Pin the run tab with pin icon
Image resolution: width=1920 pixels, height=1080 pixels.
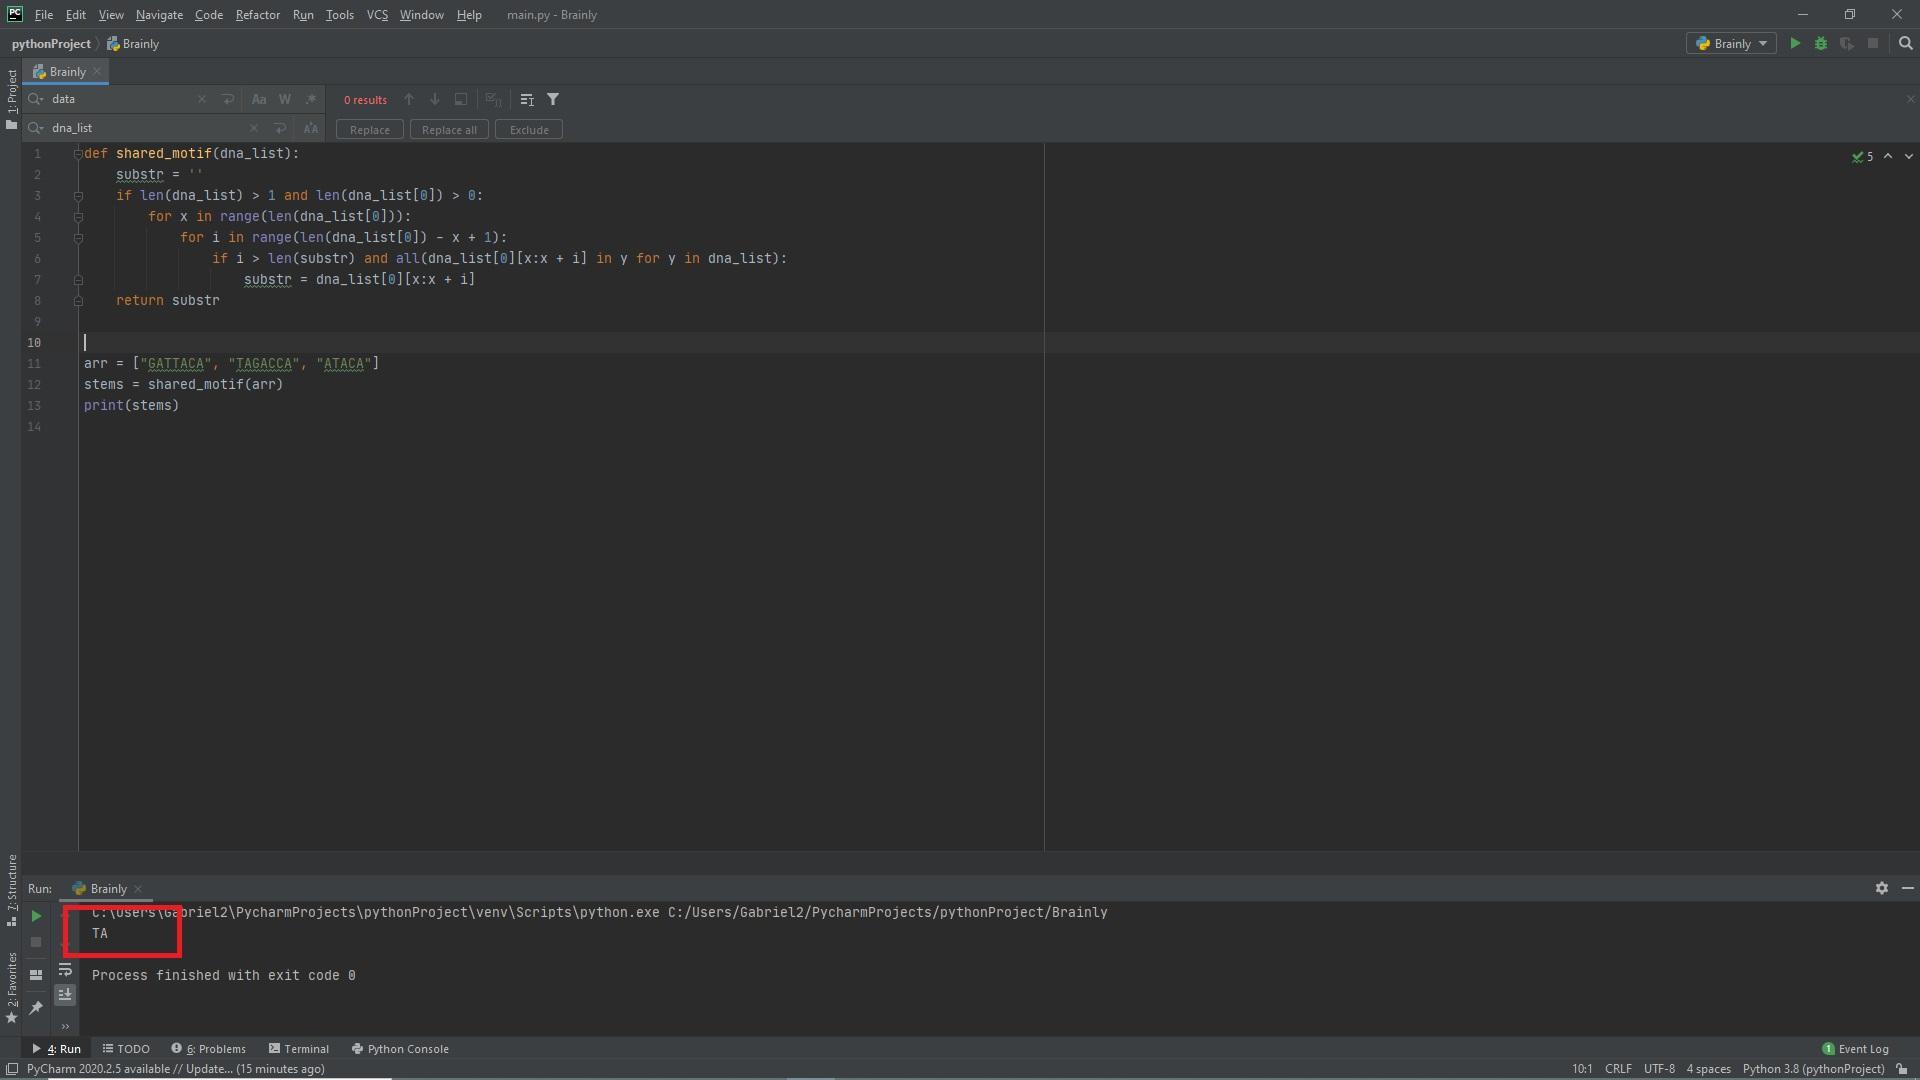pos(36,1008)
